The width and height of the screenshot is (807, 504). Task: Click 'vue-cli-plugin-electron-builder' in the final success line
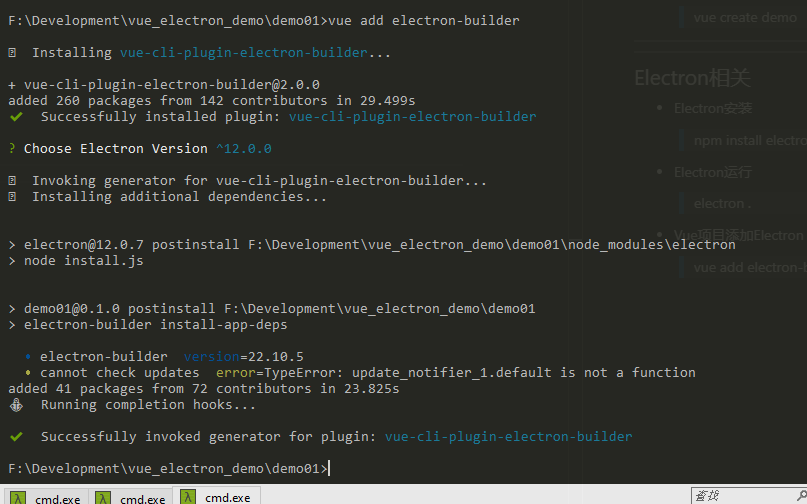(508, 437)
